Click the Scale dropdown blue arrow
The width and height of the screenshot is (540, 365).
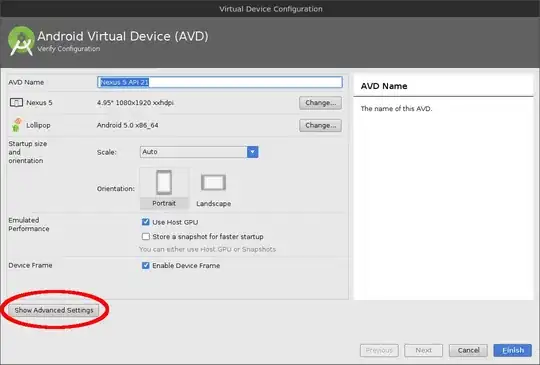point(252,152)
